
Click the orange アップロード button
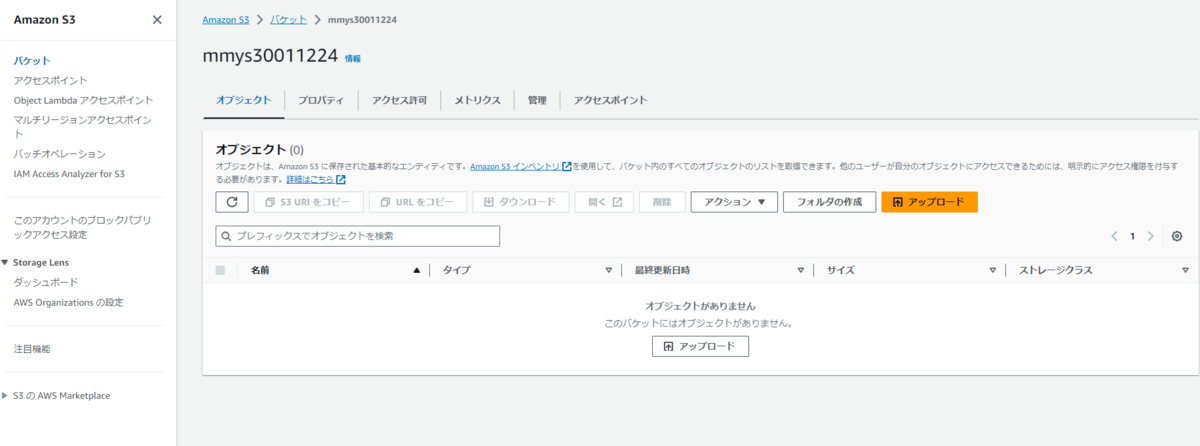pos(929,202)
